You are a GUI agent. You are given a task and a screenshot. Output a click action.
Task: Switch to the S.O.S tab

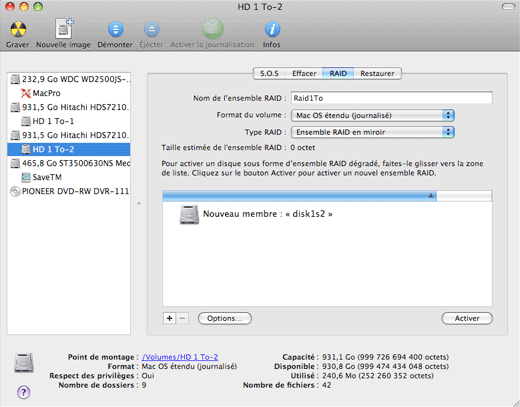tap(269, 73)
